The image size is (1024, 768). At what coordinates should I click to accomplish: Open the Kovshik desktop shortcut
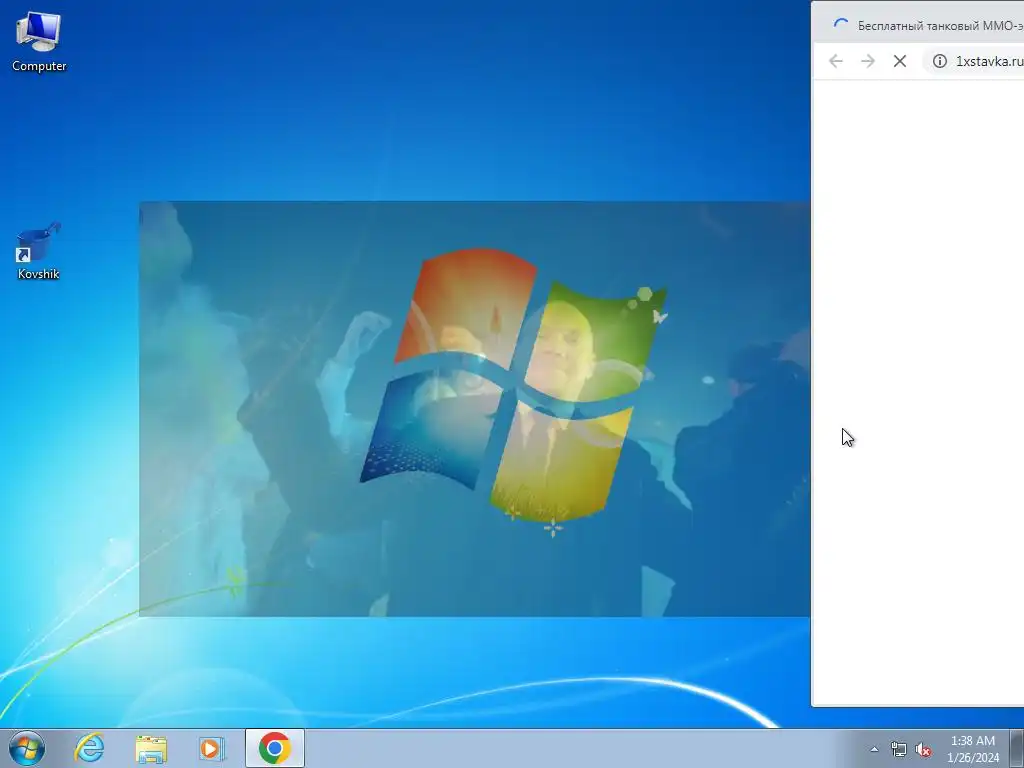tap(39, 251)
